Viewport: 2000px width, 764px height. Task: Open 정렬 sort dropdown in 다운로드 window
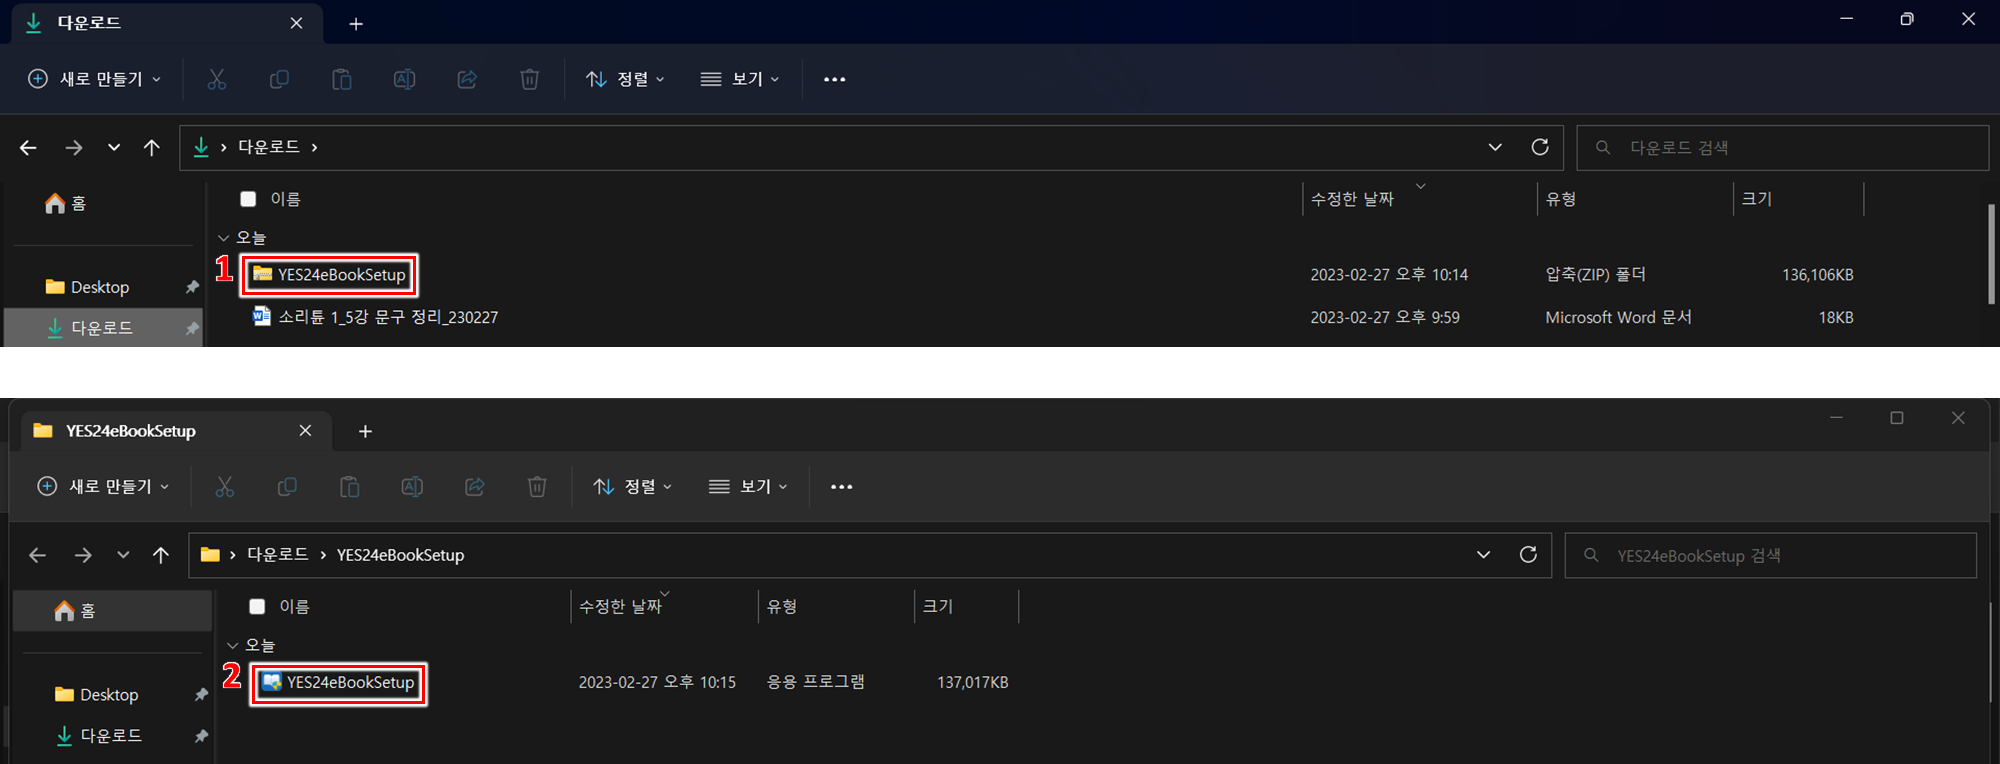point(625,79)
